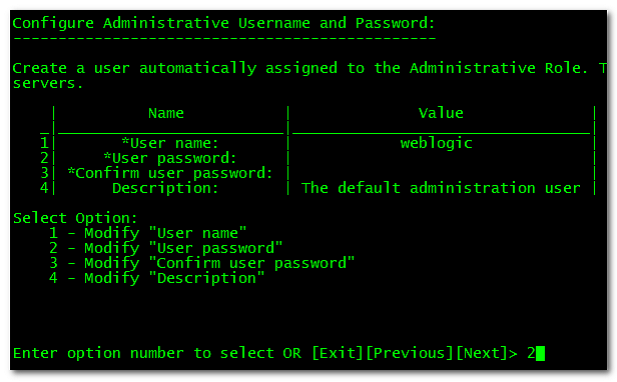Click the "Select Option:" heading
The height and width of the screenshot is (382, 617).
coord(76,218)
